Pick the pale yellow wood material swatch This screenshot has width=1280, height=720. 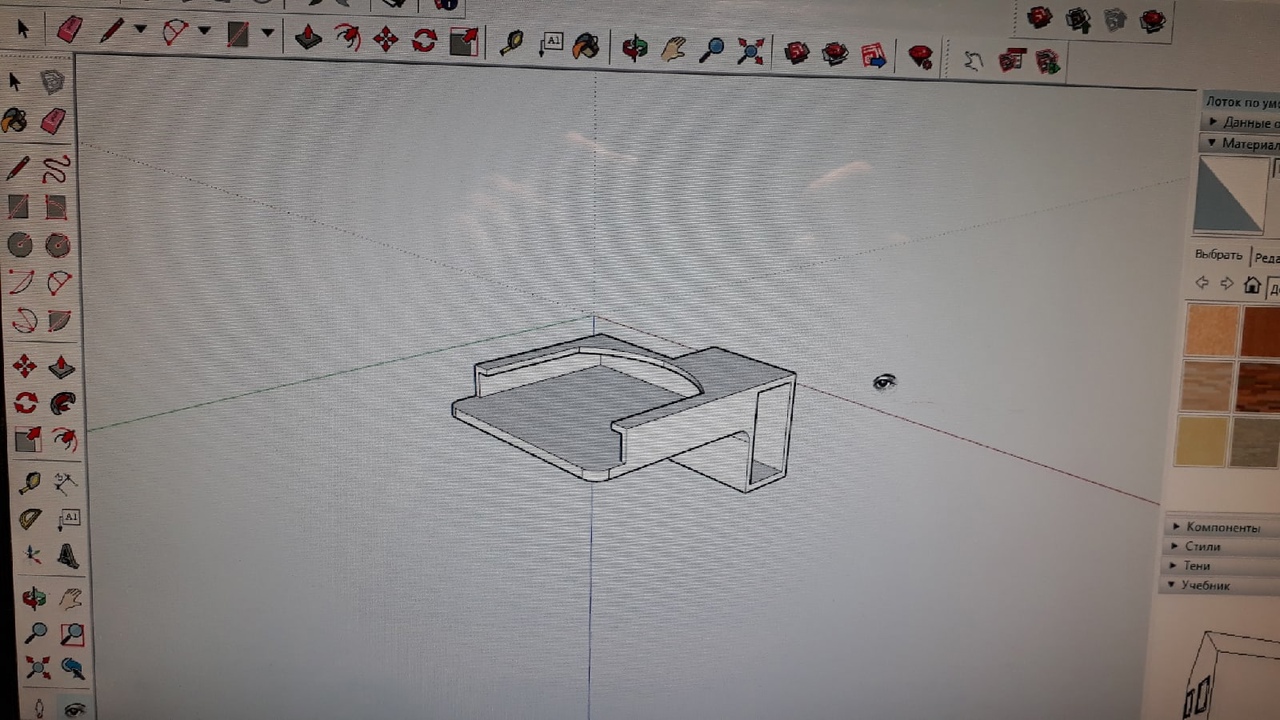[x=1201, y=440]
